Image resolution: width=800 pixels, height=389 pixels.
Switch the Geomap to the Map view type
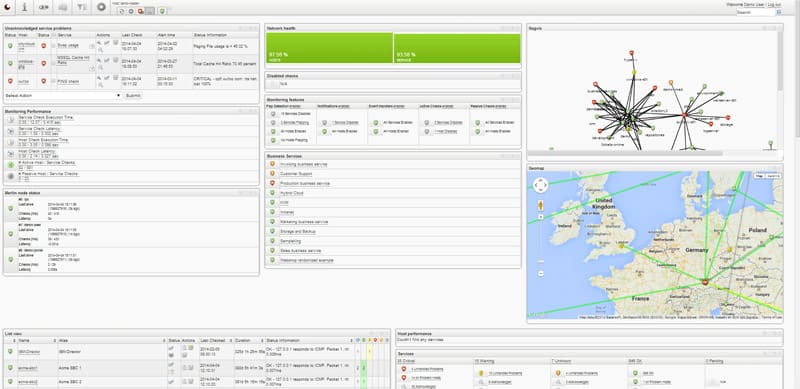pyautogui.click(x=759, y=176)
